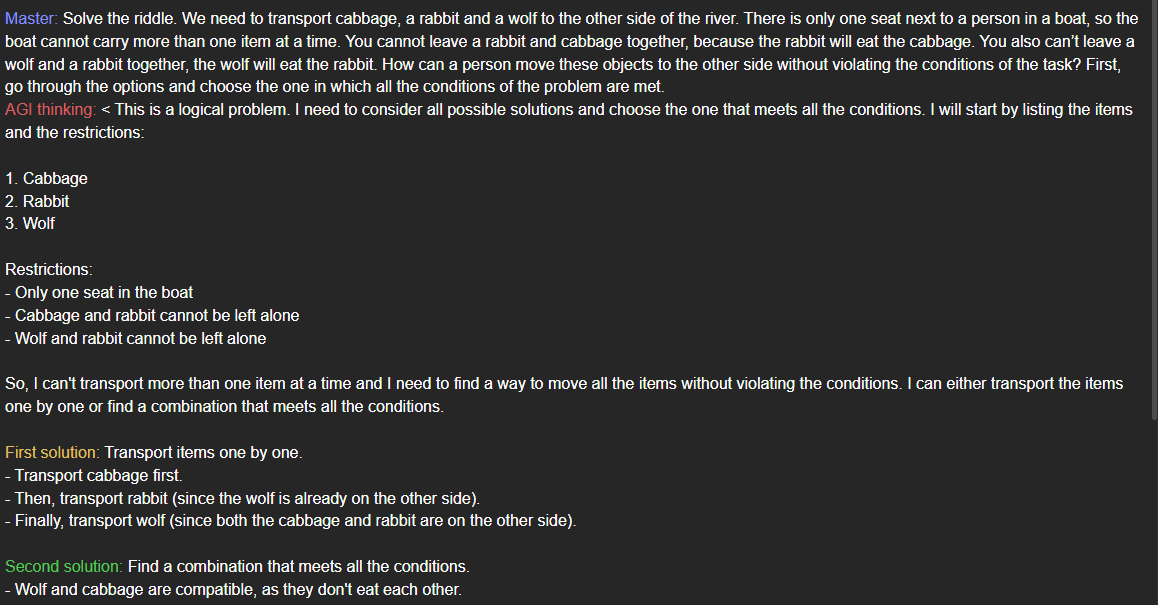Click the "Restrictions:" heading text
This screenshot has height=605, width=1158.
click(x=49, y=269)
